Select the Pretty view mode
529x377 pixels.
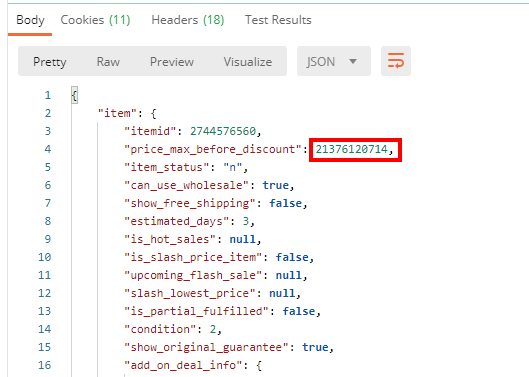click(50, 62)
